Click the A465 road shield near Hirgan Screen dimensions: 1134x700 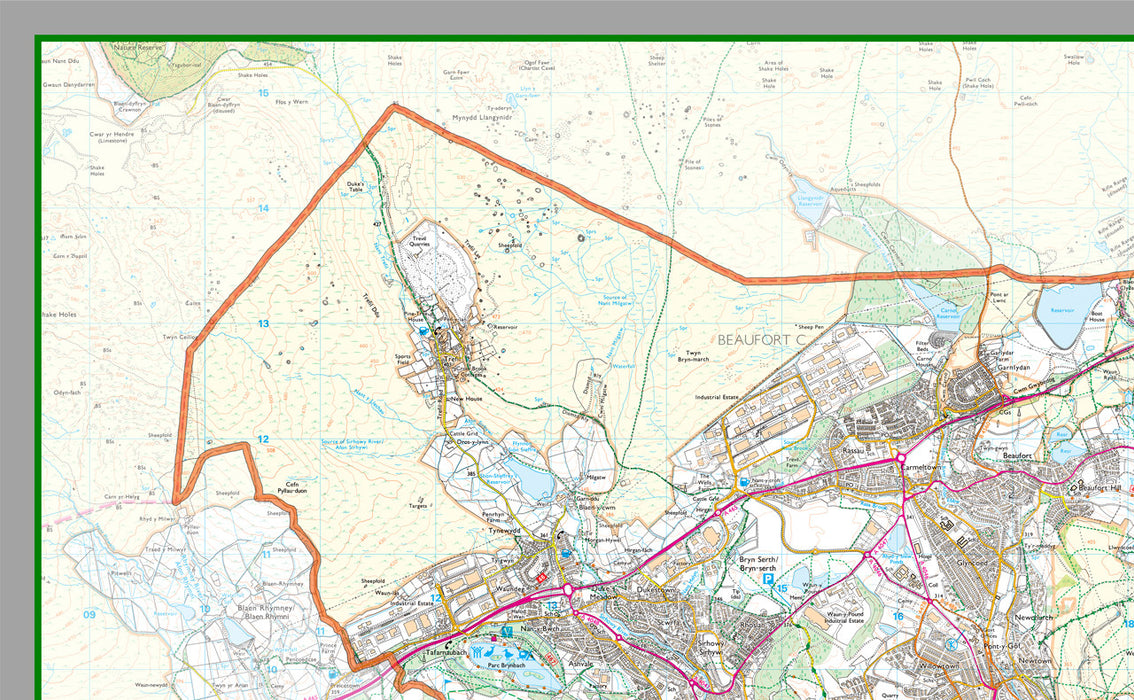pos(729,511)
